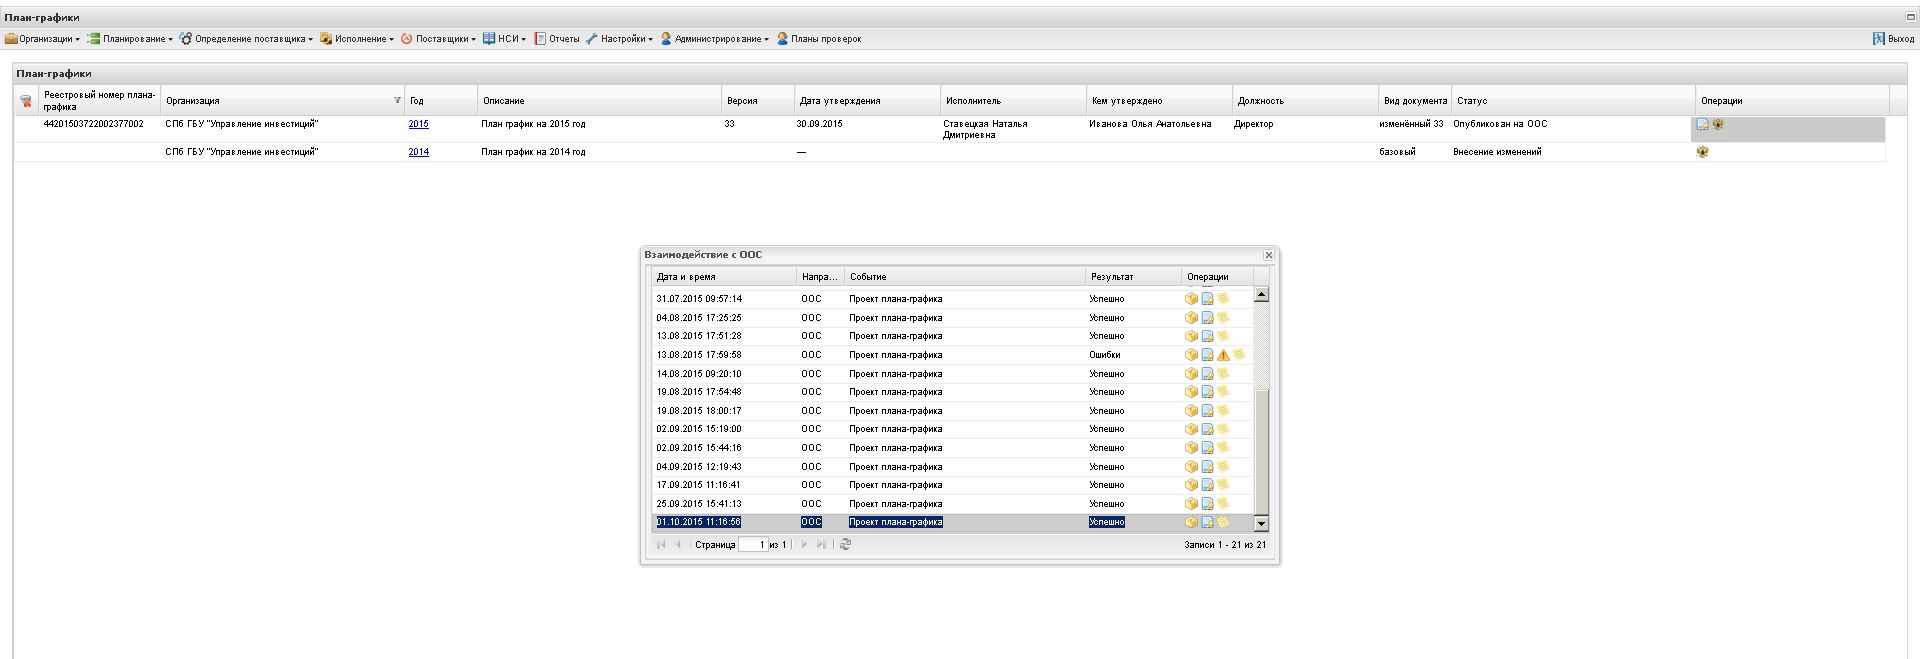Open Планы проверок section

tap(818, 39)
